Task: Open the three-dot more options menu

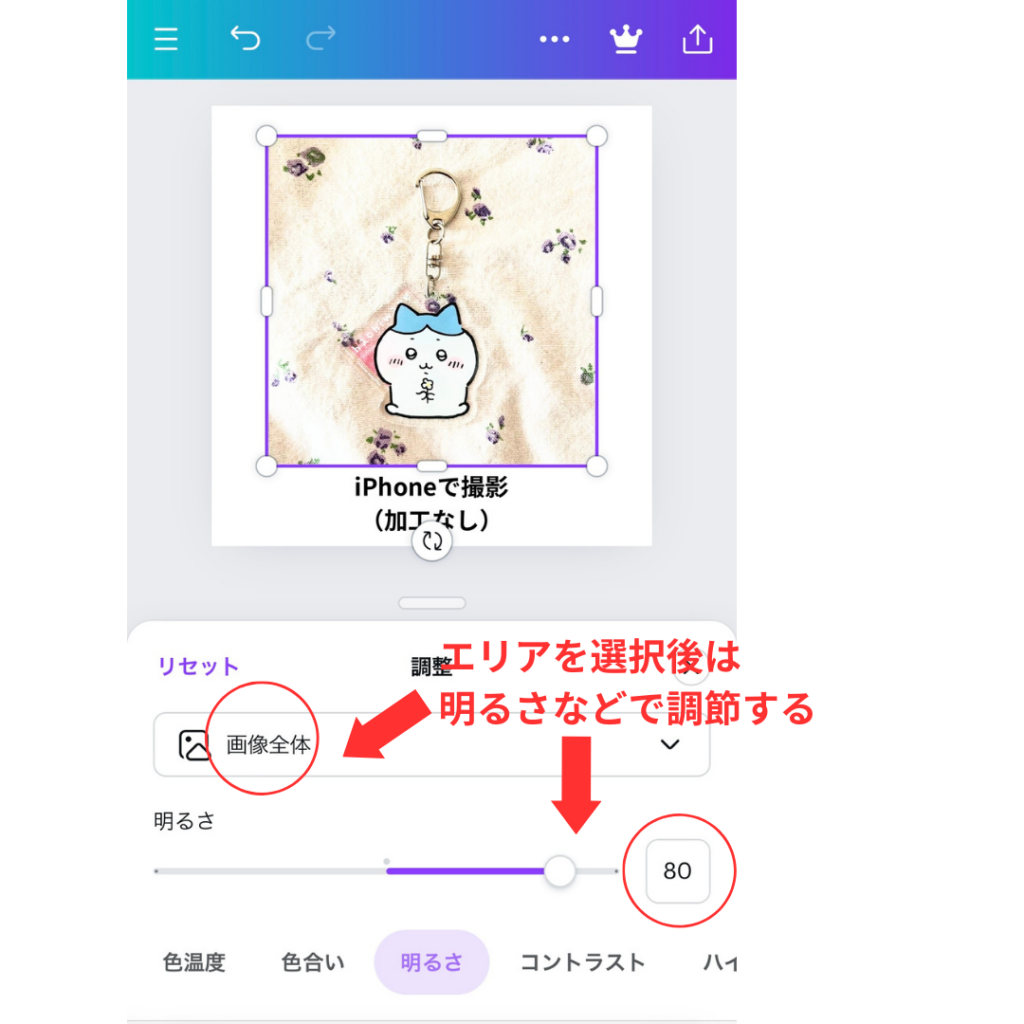Action: pos(554,39)
